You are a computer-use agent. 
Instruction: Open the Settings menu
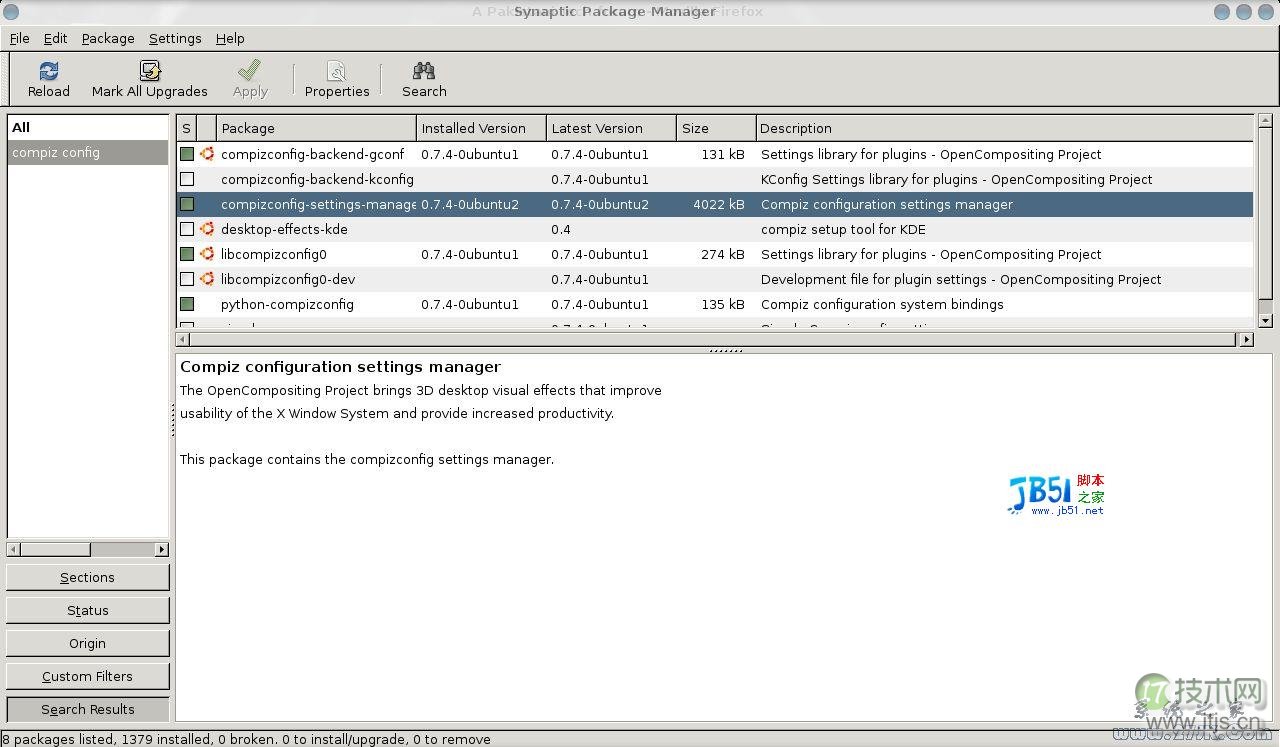pyautogui.click(x=175, y=38)
